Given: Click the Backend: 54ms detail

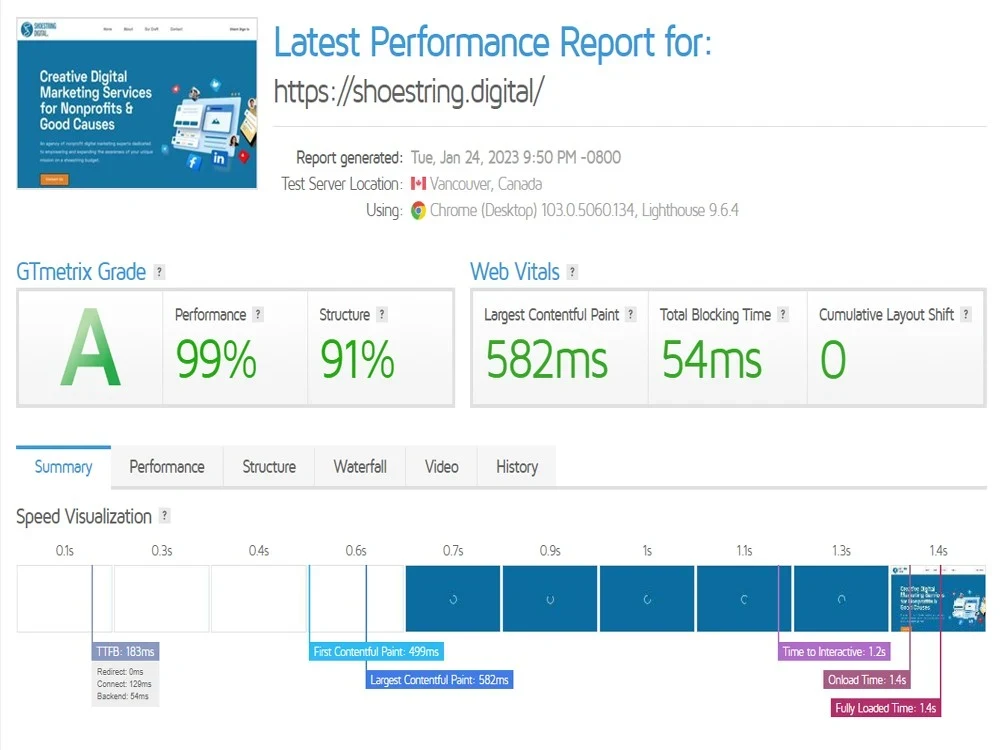Looking at the screenshot, I should click(122, 696).
